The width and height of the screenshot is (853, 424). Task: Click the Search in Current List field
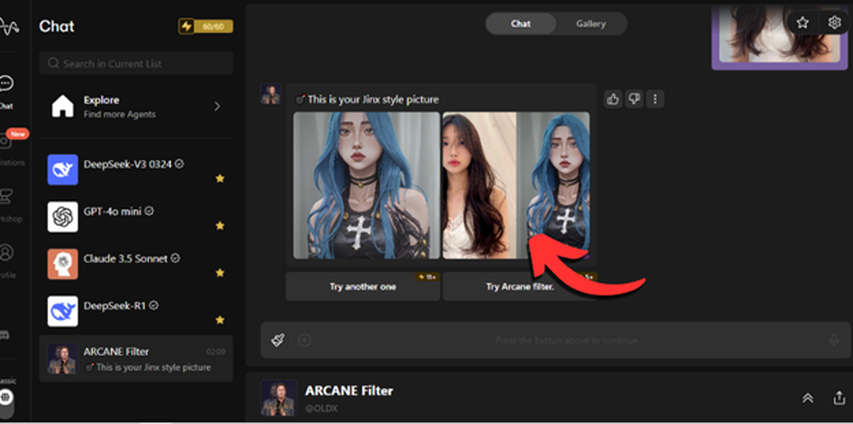tap(136, 64)
